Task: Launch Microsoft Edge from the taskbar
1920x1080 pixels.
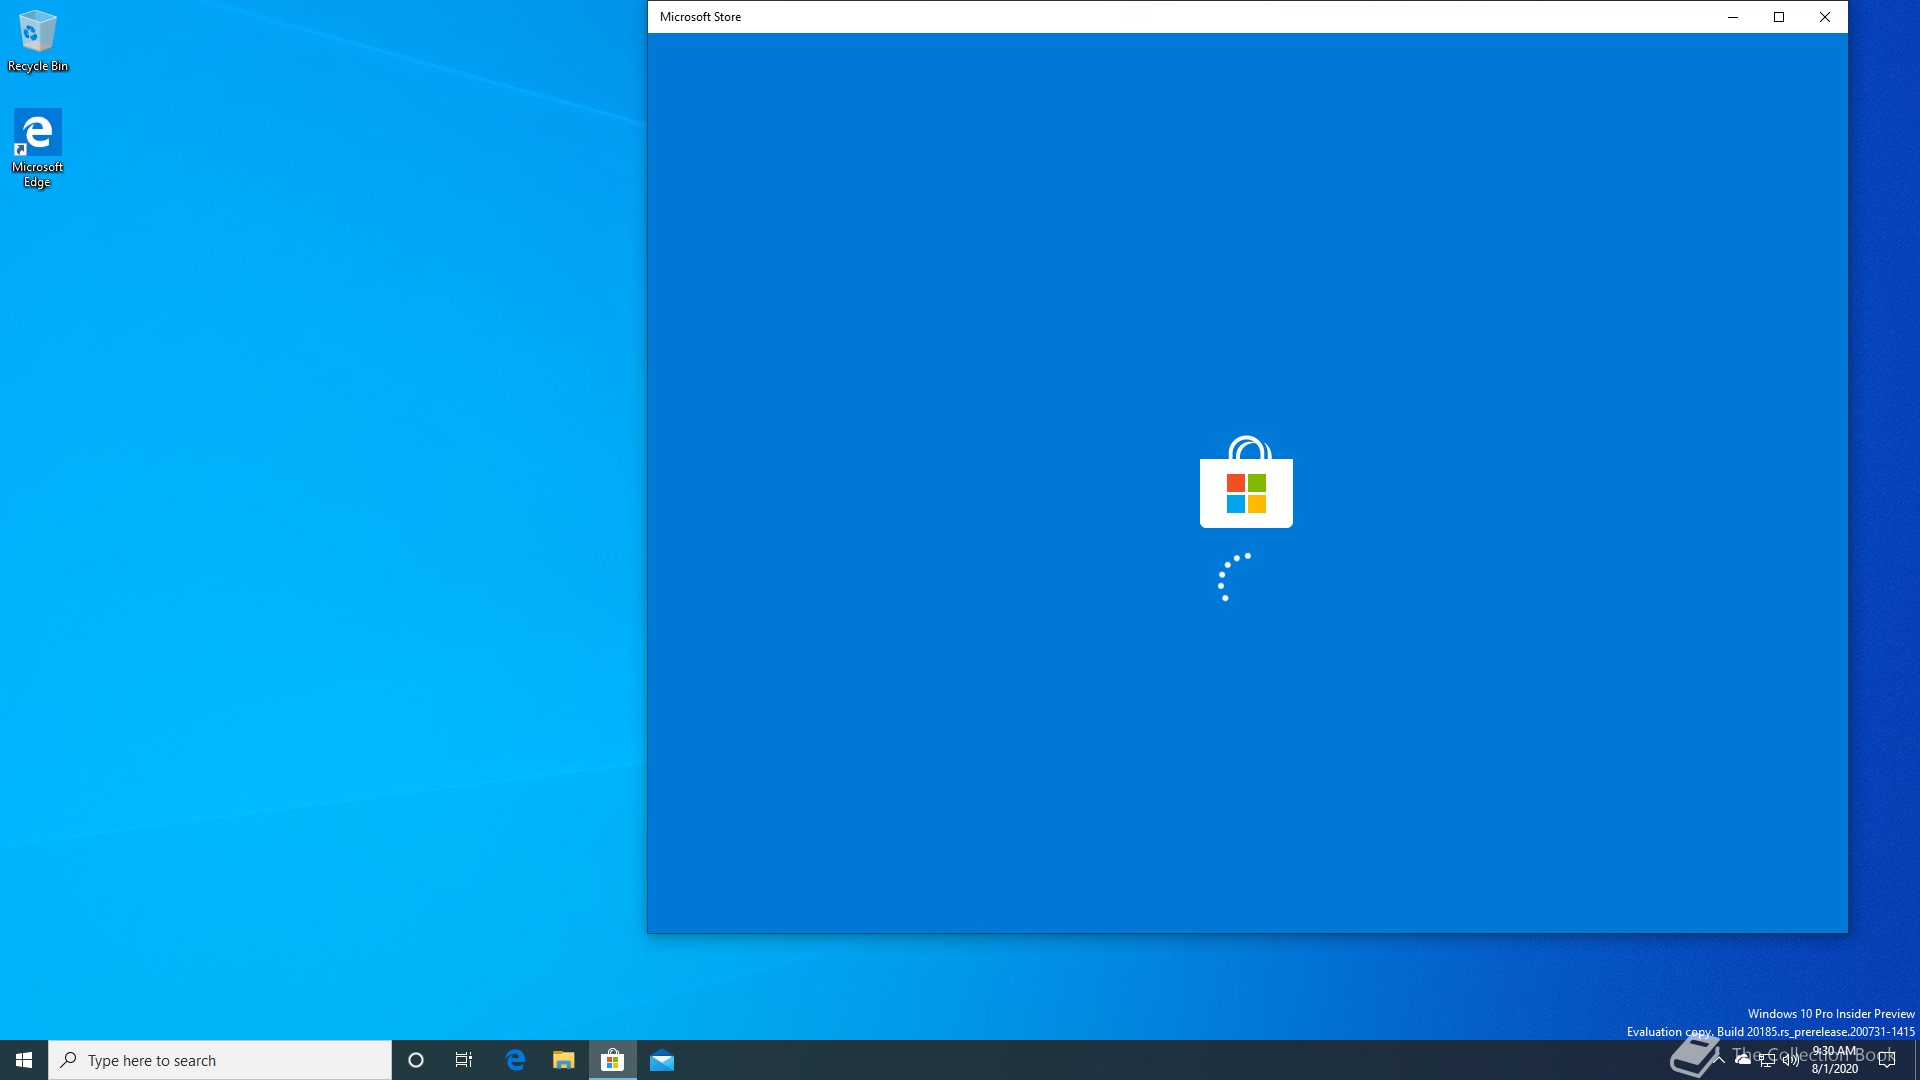Action: point(515,1060)
